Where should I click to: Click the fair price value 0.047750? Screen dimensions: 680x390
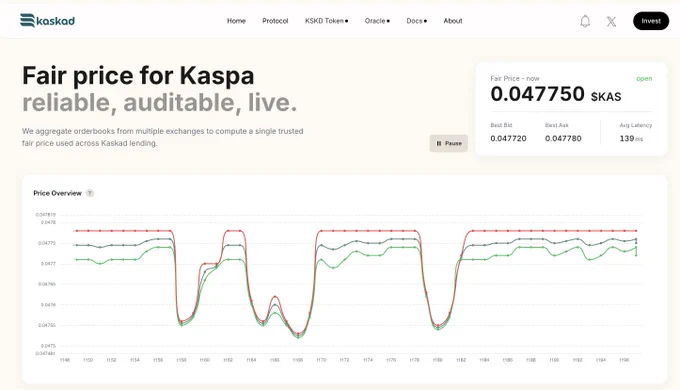point(538,94)
